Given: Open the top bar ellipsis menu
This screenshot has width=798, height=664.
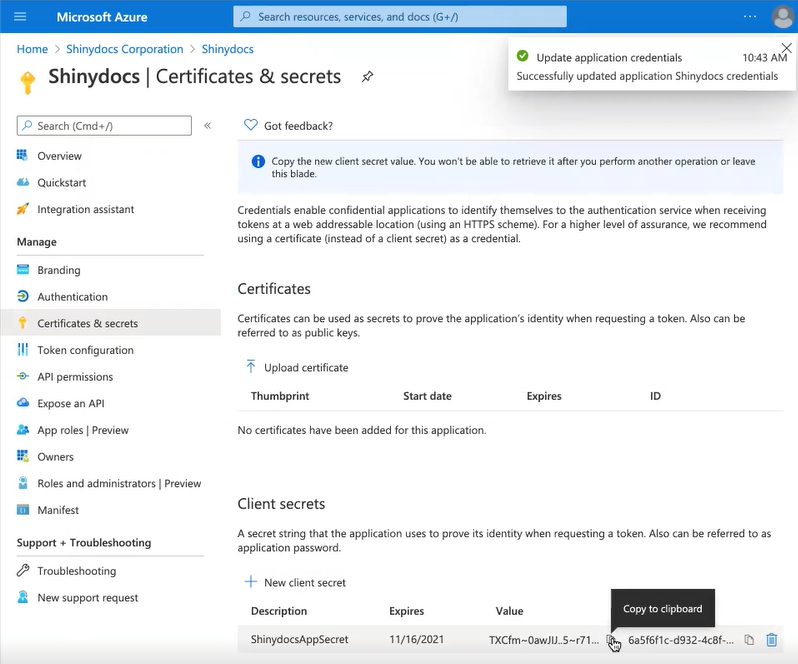Looking at the screenshot, I should point(750,17).
